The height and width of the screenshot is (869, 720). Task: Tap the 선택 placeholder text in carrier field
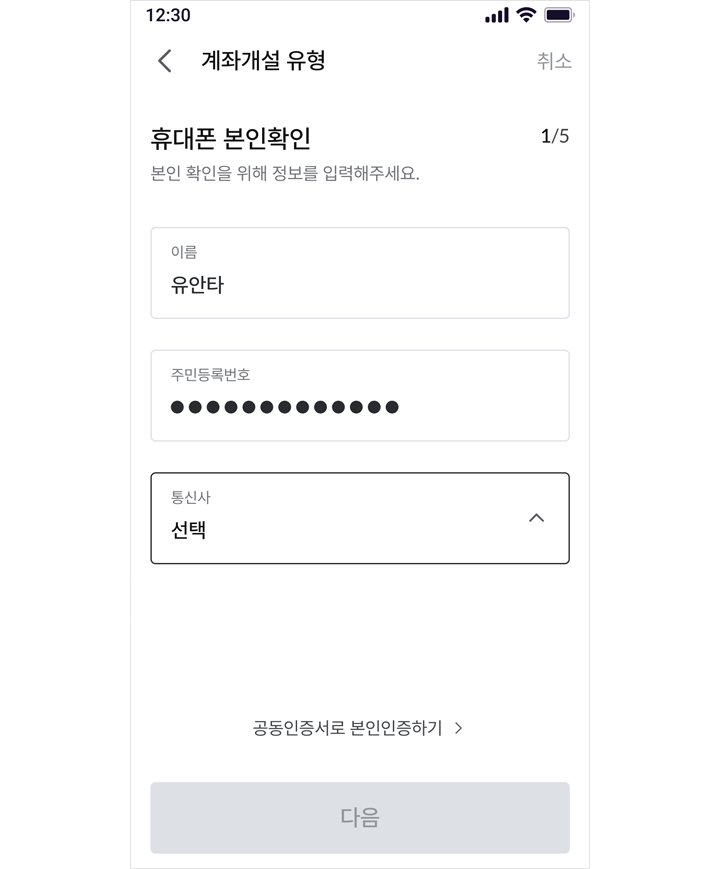click(188, 530)
